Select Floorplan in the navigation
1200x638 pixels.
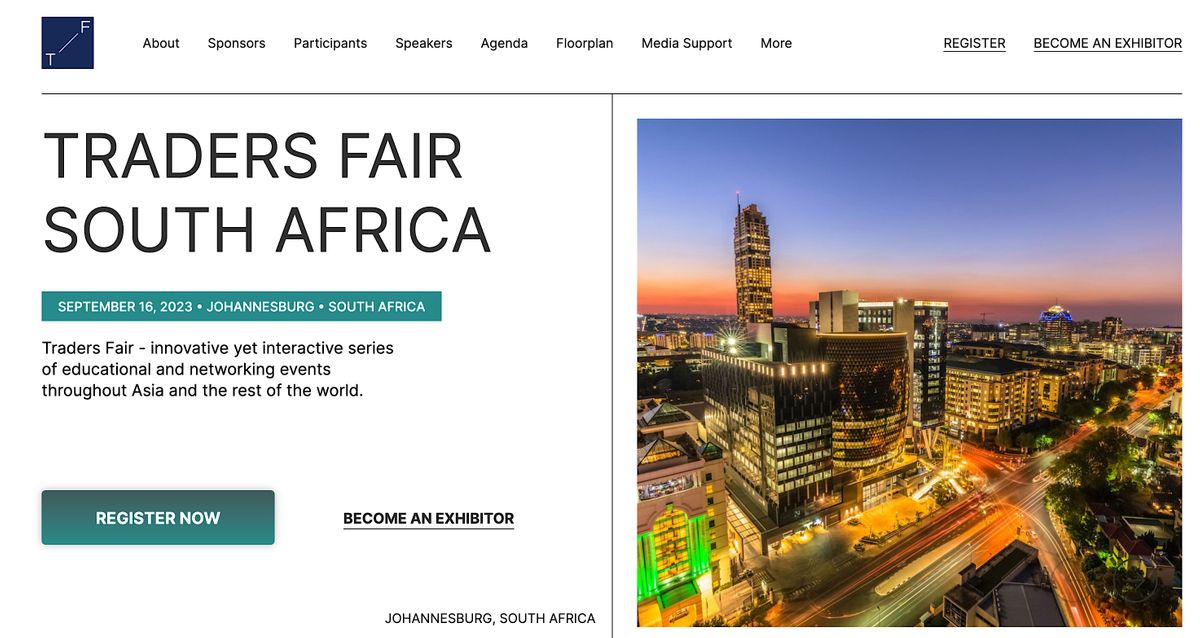pos(585,43)
